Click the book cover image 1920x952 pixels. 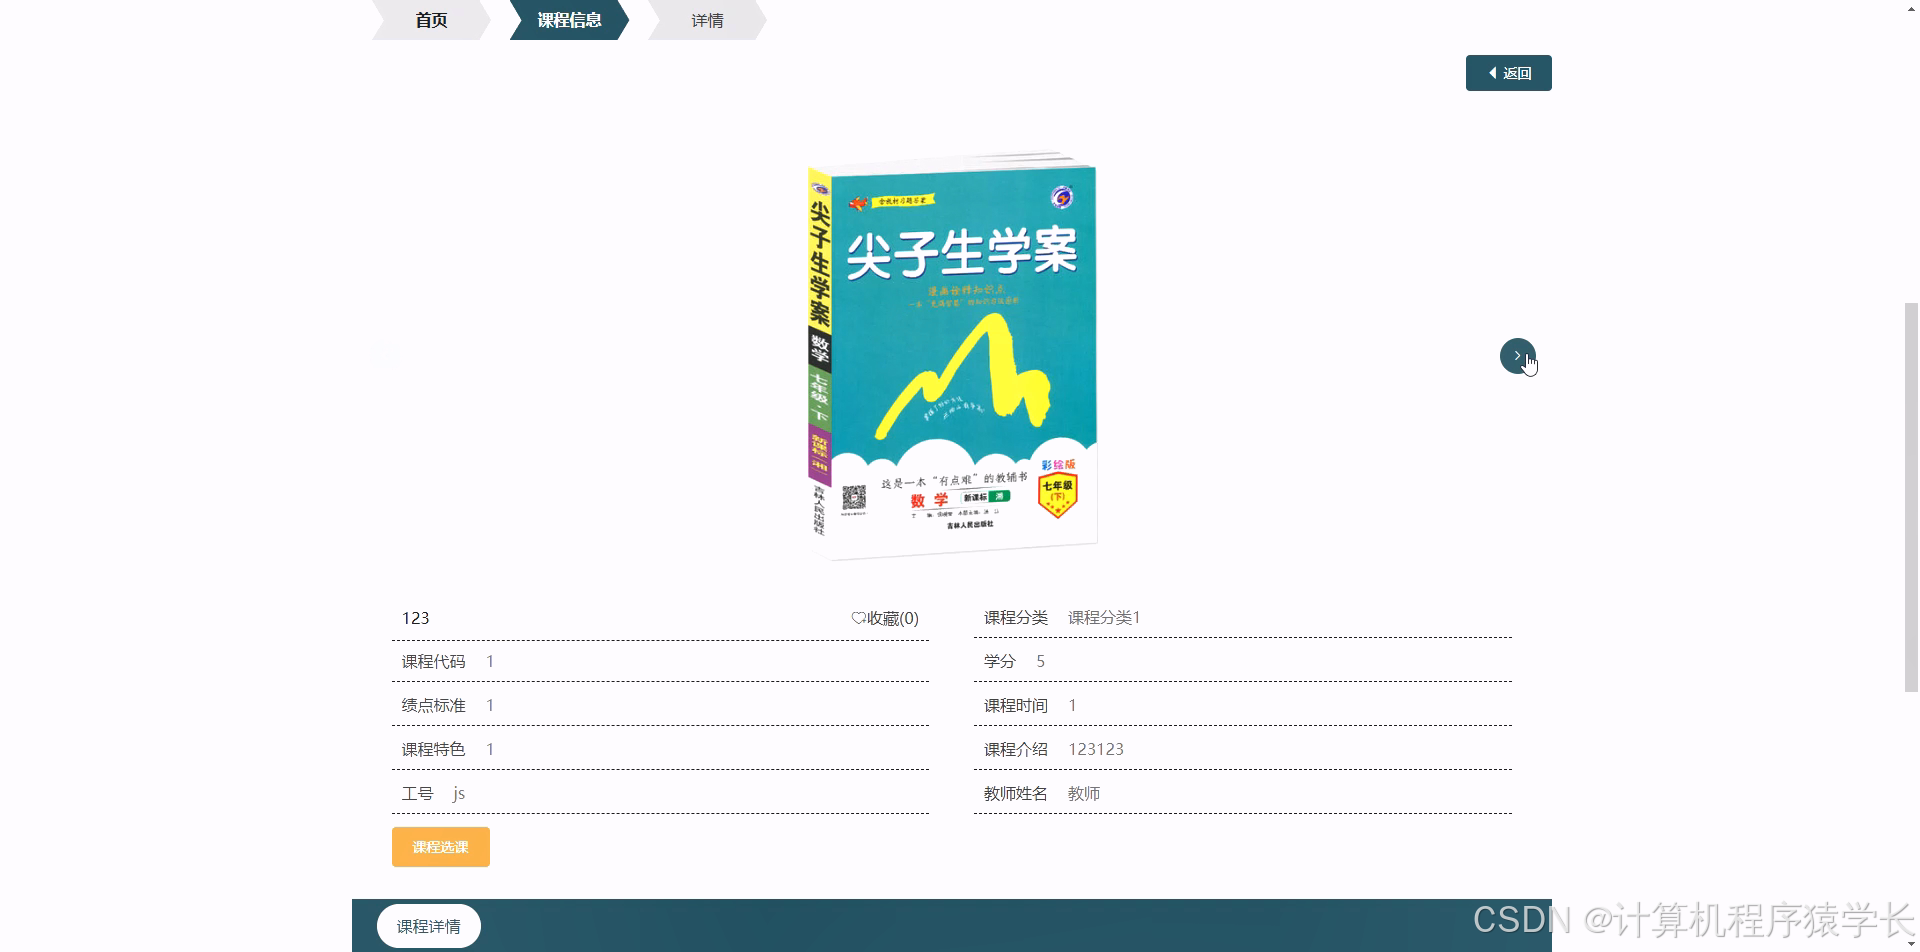point(952,356)
